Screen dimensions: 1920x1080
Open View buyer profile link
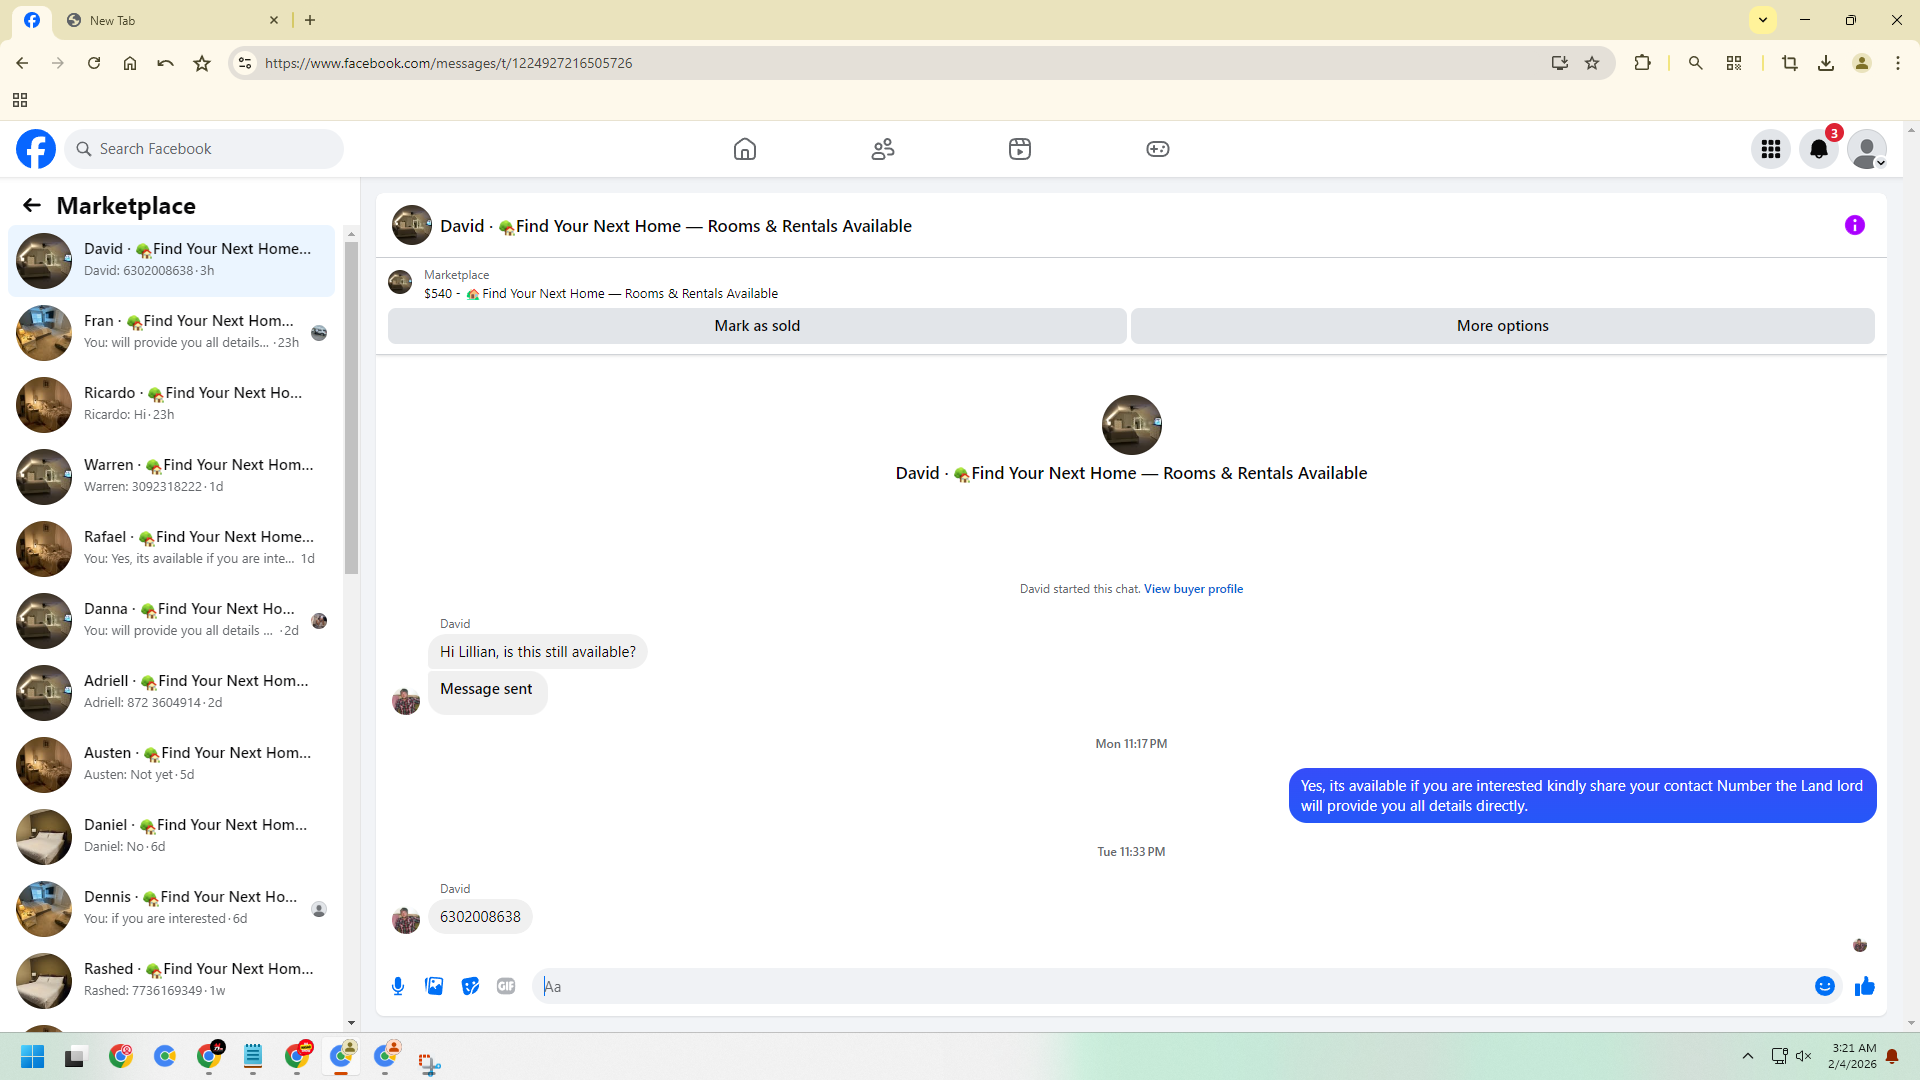click(1193, 589)
